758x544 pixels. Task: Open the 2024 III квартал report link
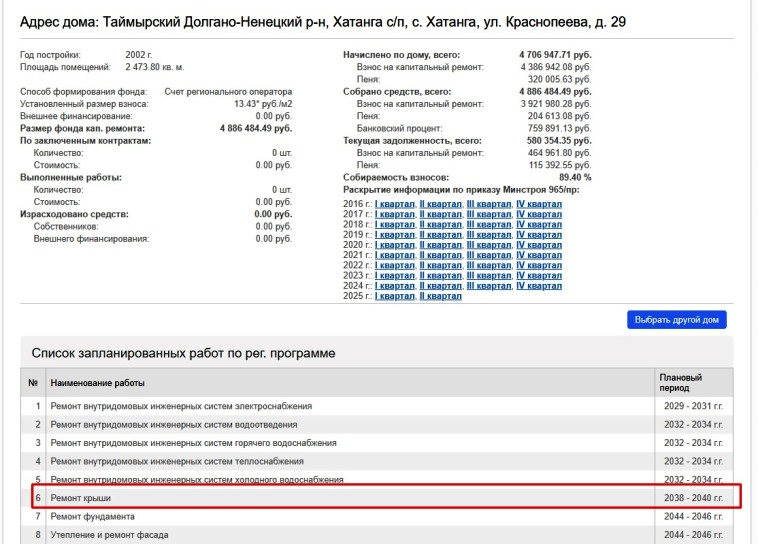(x=489, y=286)
